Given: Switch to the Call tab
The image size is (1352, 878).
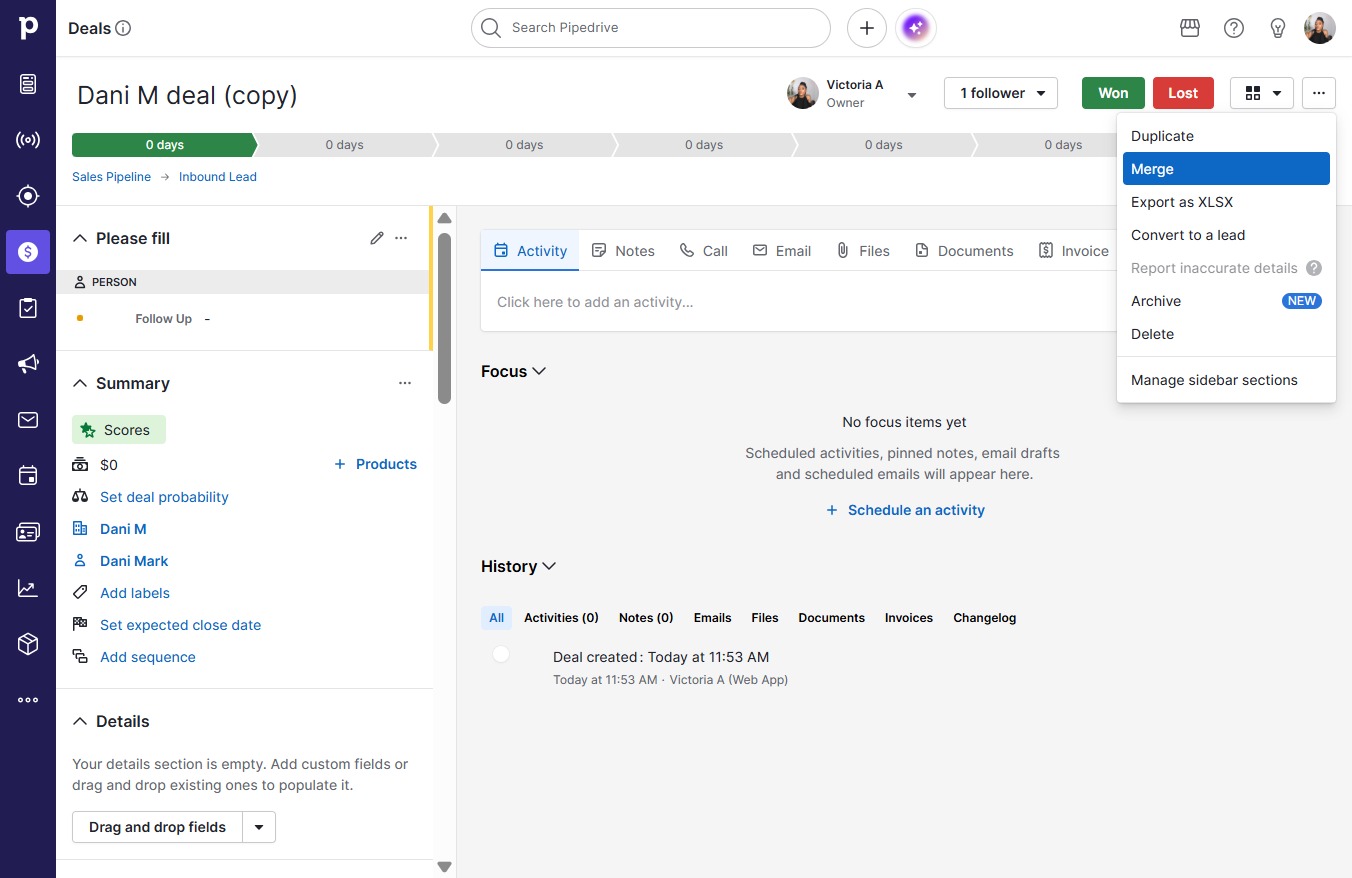Looking at the screenshot, I should click(x=704, y=251).
